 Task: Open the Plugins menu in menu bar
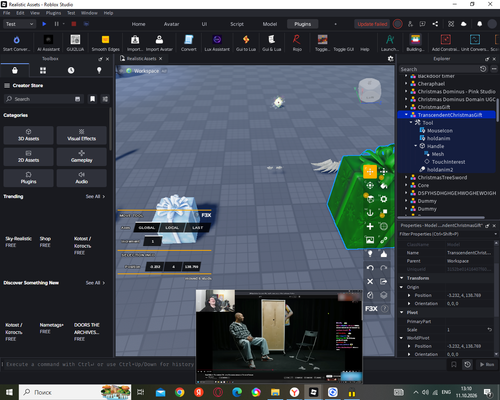tap(53, 13)
